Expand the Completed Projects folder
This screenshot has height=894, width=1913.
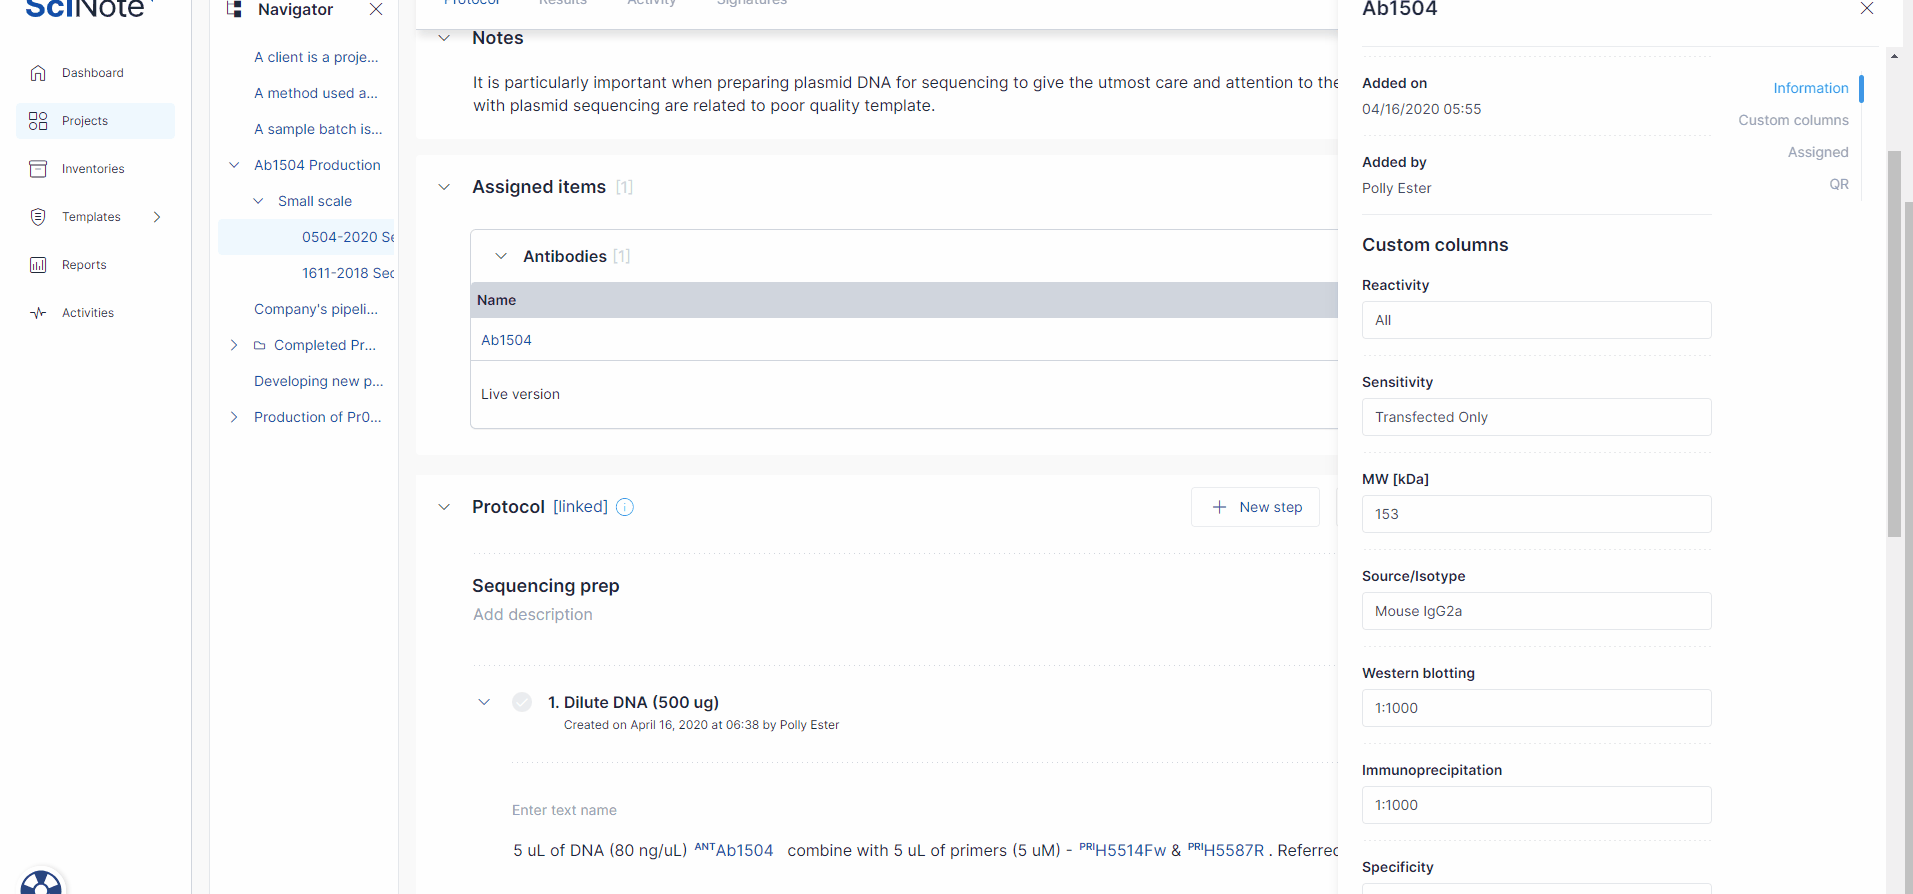pos(234,345)
